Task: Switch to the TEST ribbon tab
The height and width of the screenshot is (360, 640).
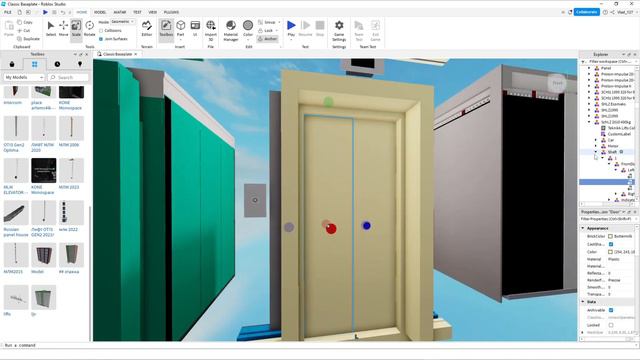Action: 138,12
